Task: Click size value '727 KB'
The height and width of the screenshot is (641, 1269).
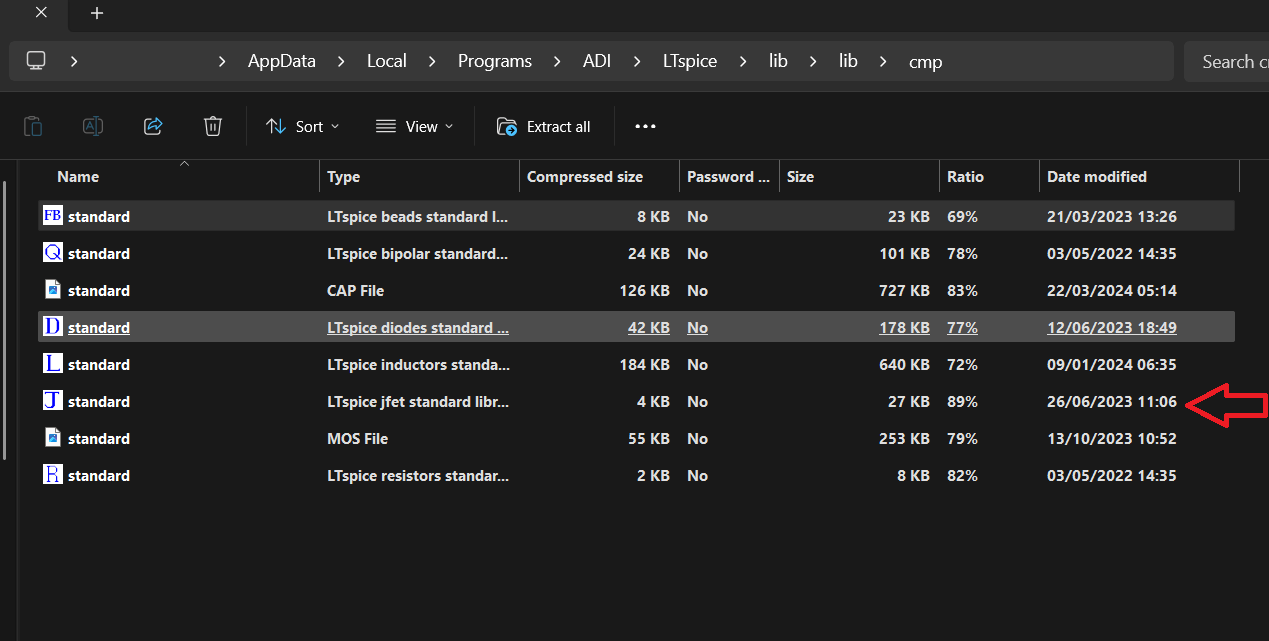Action: coord(905,290)
